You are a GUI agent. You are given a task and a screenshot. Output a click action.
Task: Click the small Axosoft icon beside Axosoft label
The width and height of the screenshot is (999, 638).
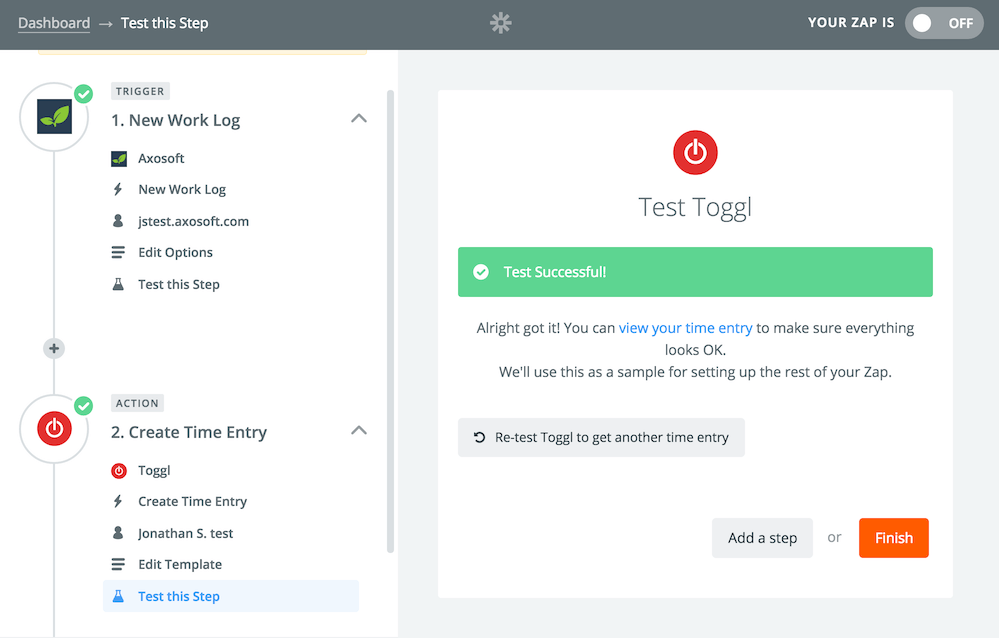tap(119, 158)
